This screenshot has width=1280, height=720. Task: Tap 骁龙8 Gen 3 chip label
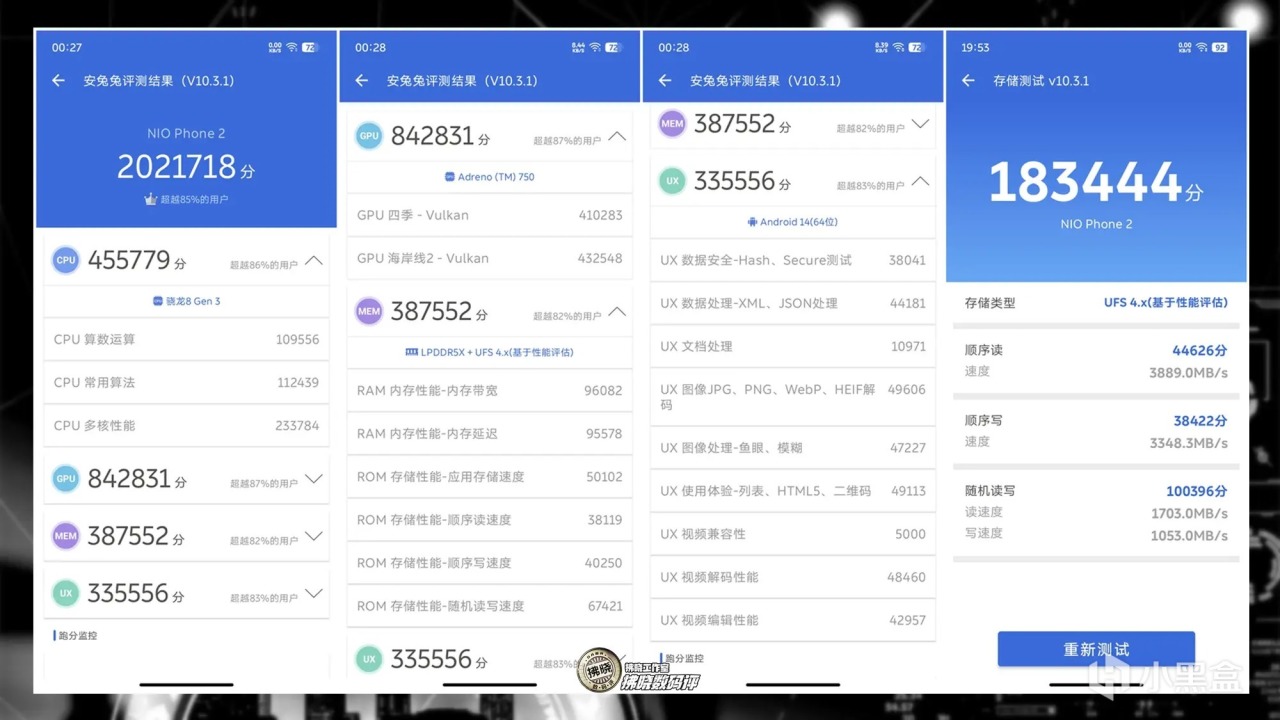(193, 301)
